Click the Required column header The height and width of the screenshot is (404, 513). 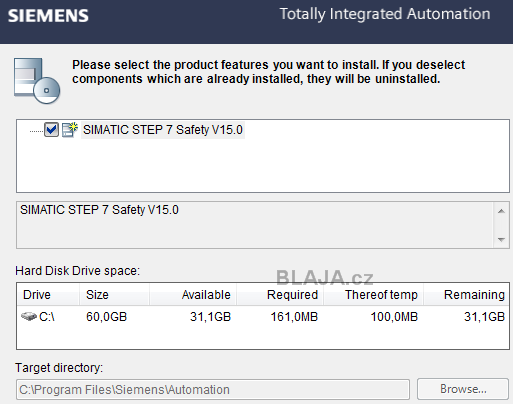(x=280, y=295)
